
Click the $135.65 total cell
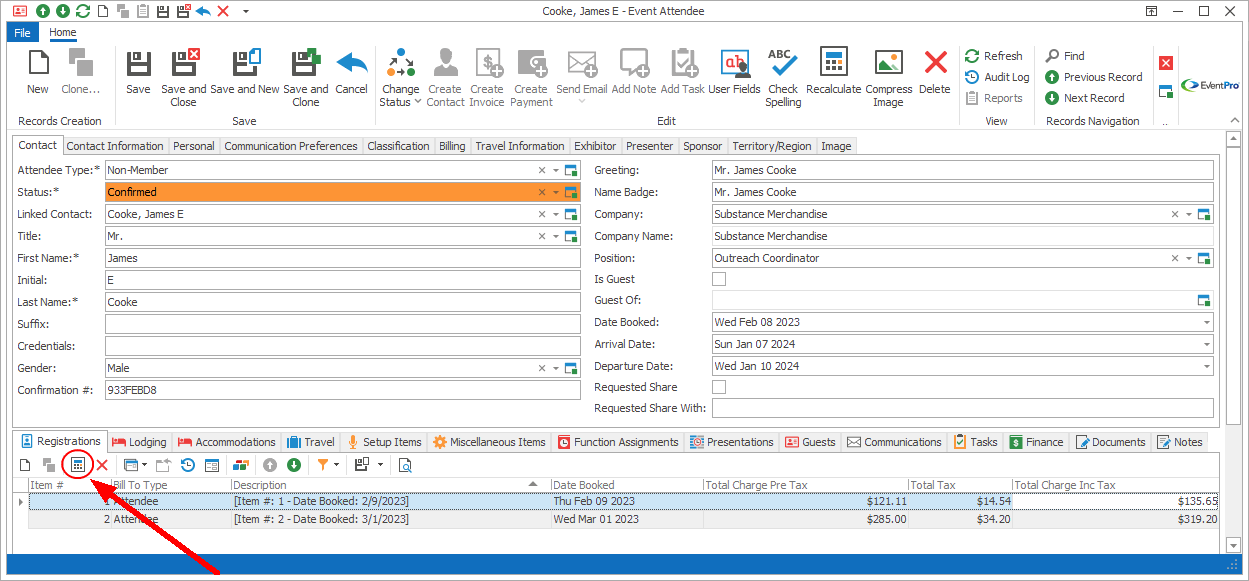tap(1115, 501)
